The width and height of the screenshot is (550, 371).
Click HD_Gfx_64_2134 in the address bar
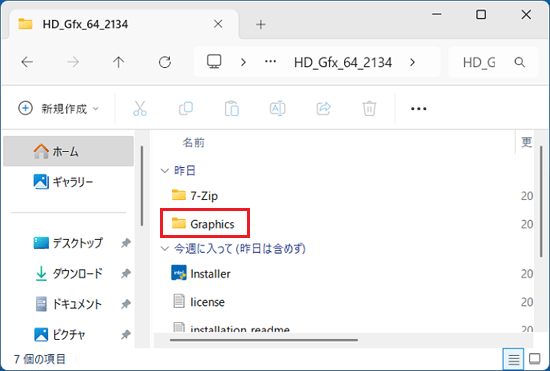pos(343,62)
